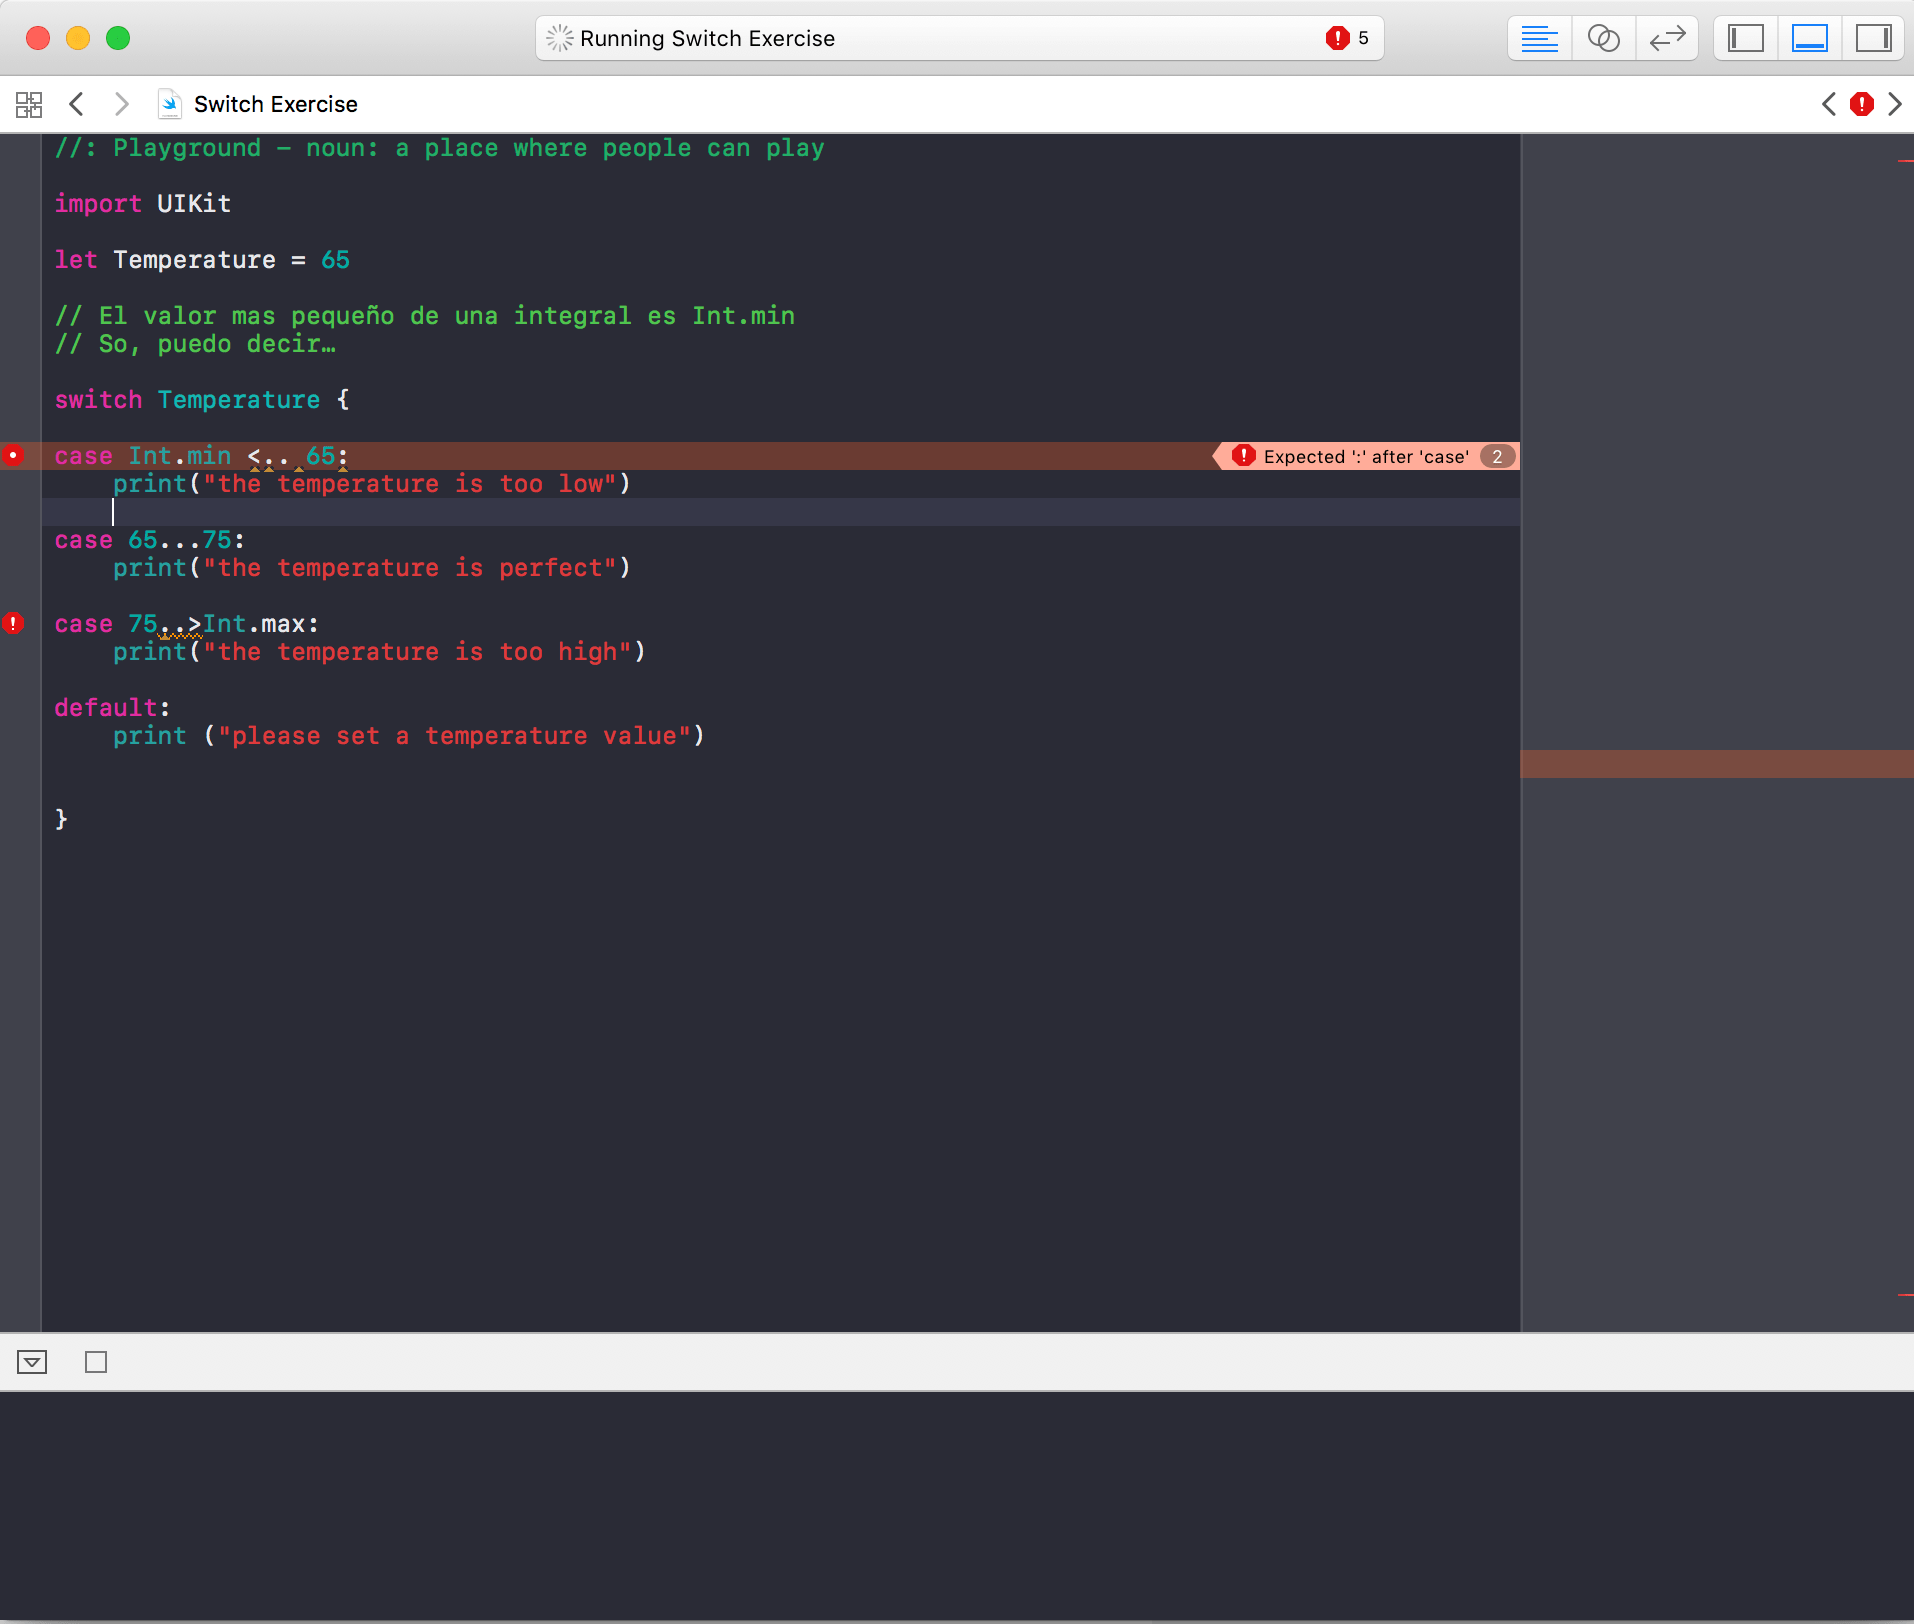Viewport: 1914px width, 1624px height.
Task: Click inside the debug console output area
Action: click(957, 1505)
